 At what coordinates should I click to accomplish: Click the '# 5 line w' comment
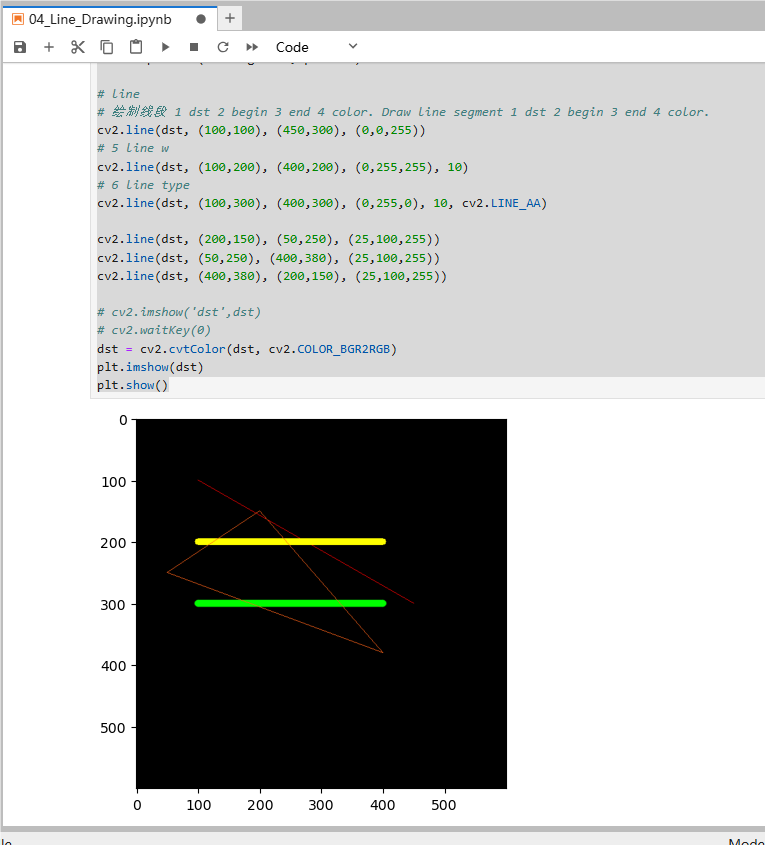(x=133, y=148)
